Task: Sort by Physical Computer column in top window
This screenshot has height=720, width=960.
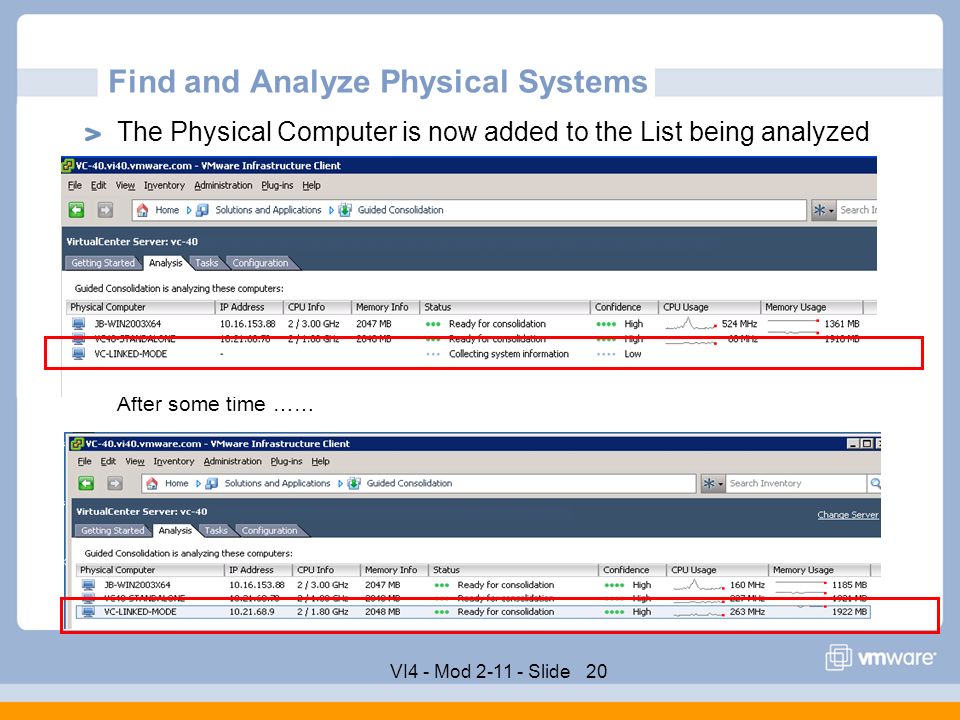Action: click(x=141, y=307)
